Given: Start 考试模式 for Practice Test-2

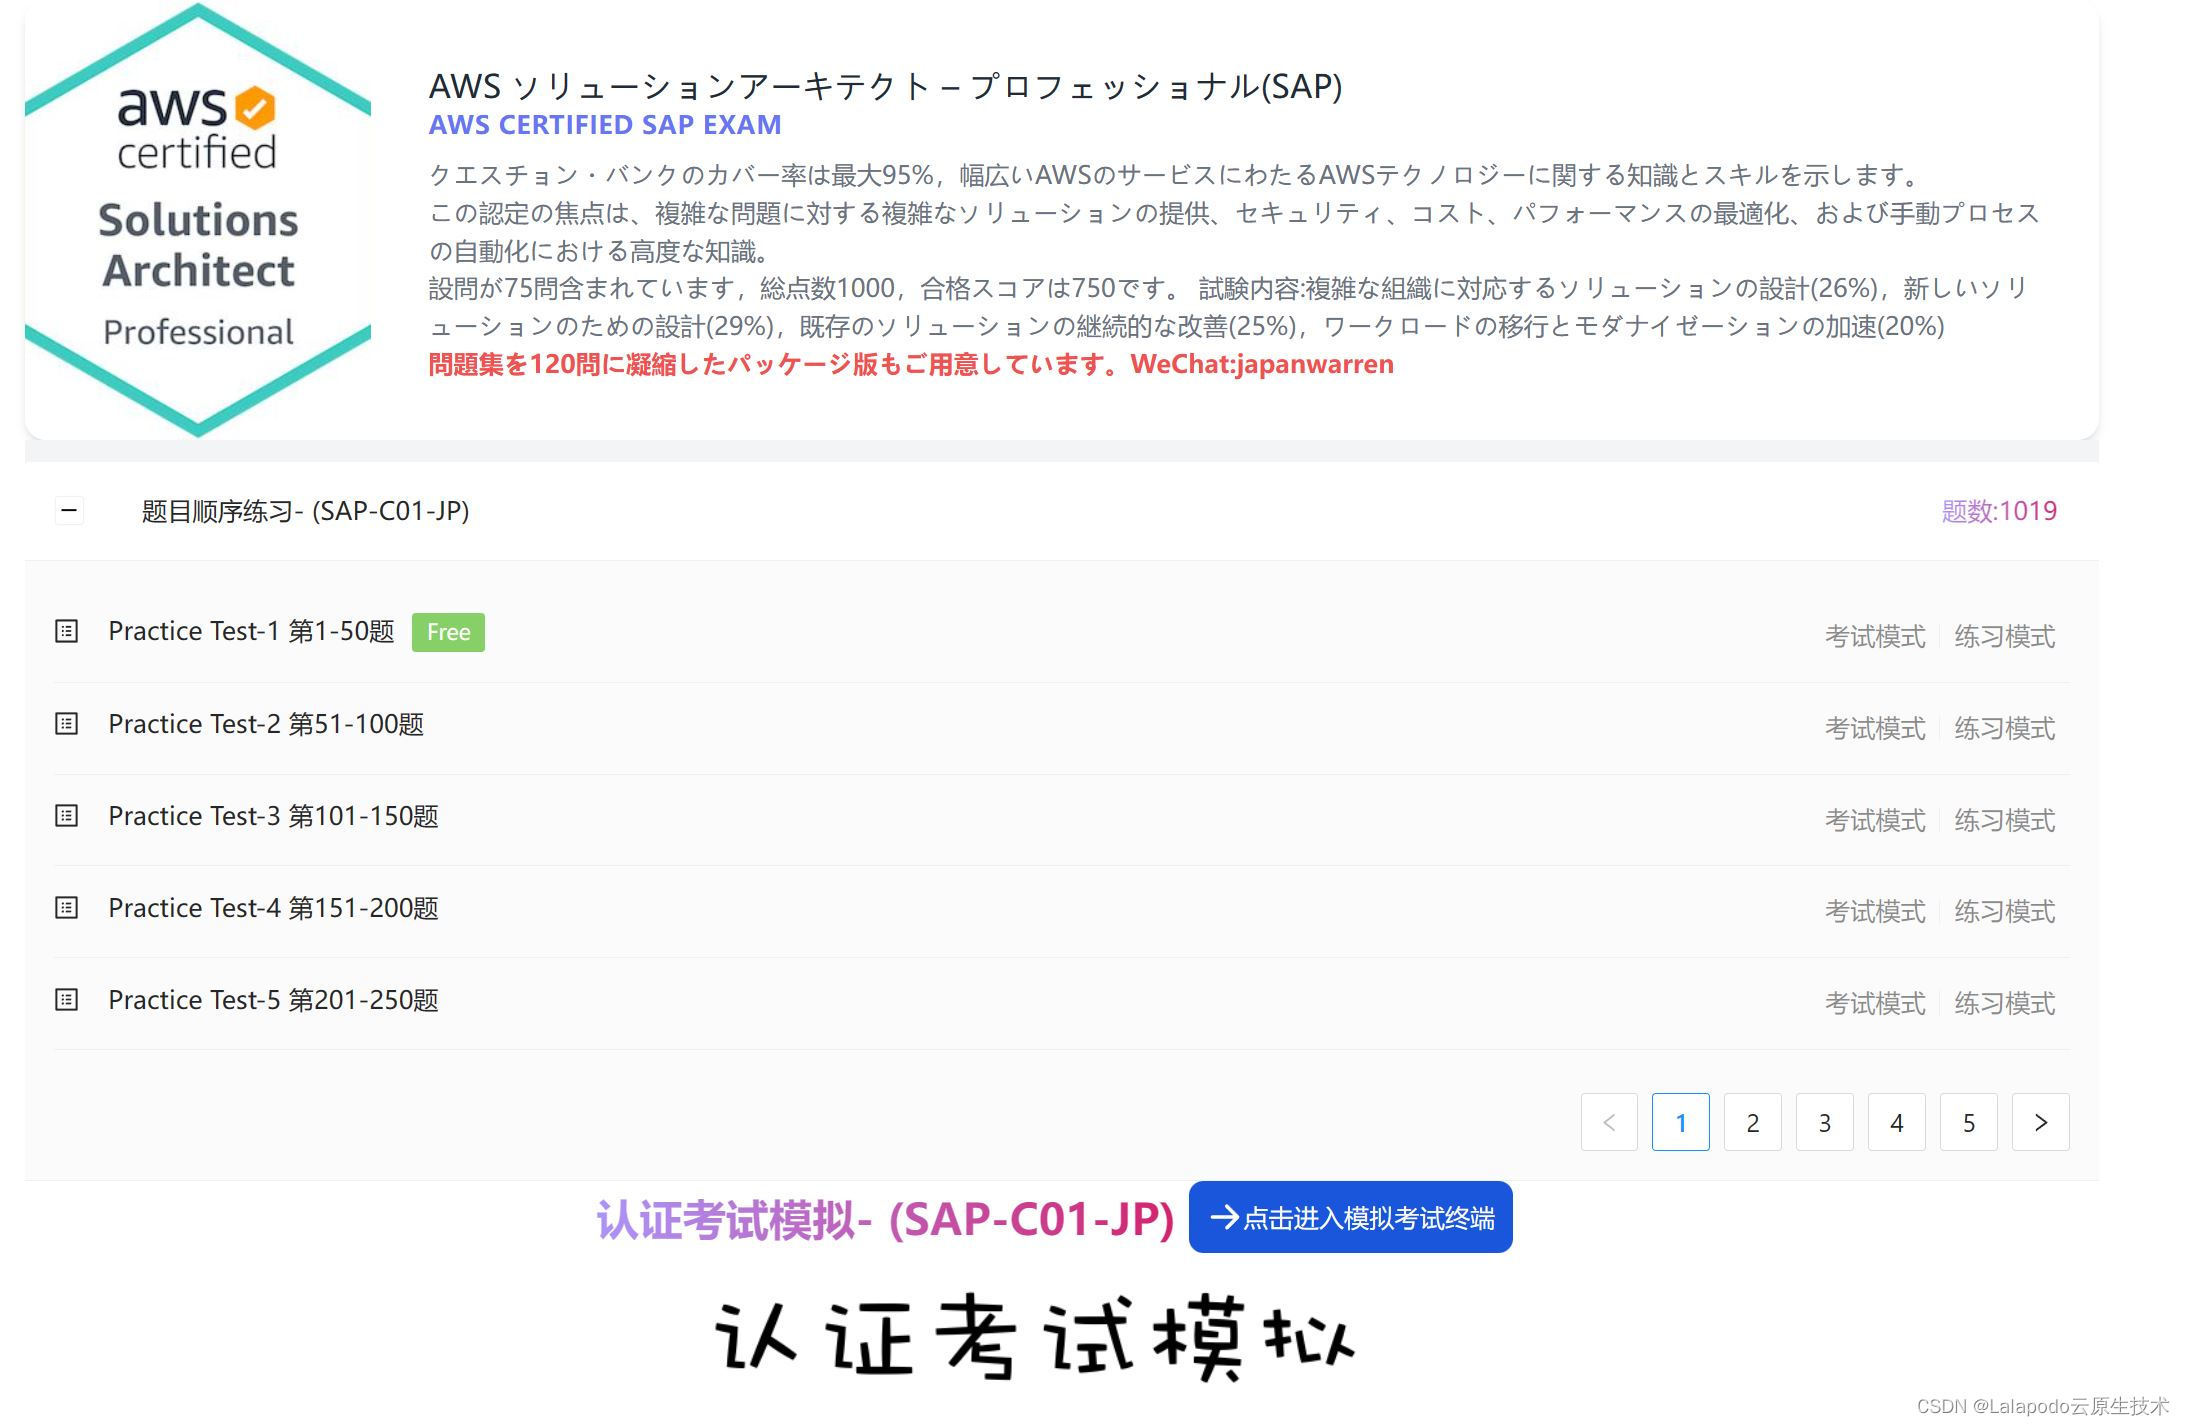Looking at the screenshot, I should click(x=1875, y=728).
